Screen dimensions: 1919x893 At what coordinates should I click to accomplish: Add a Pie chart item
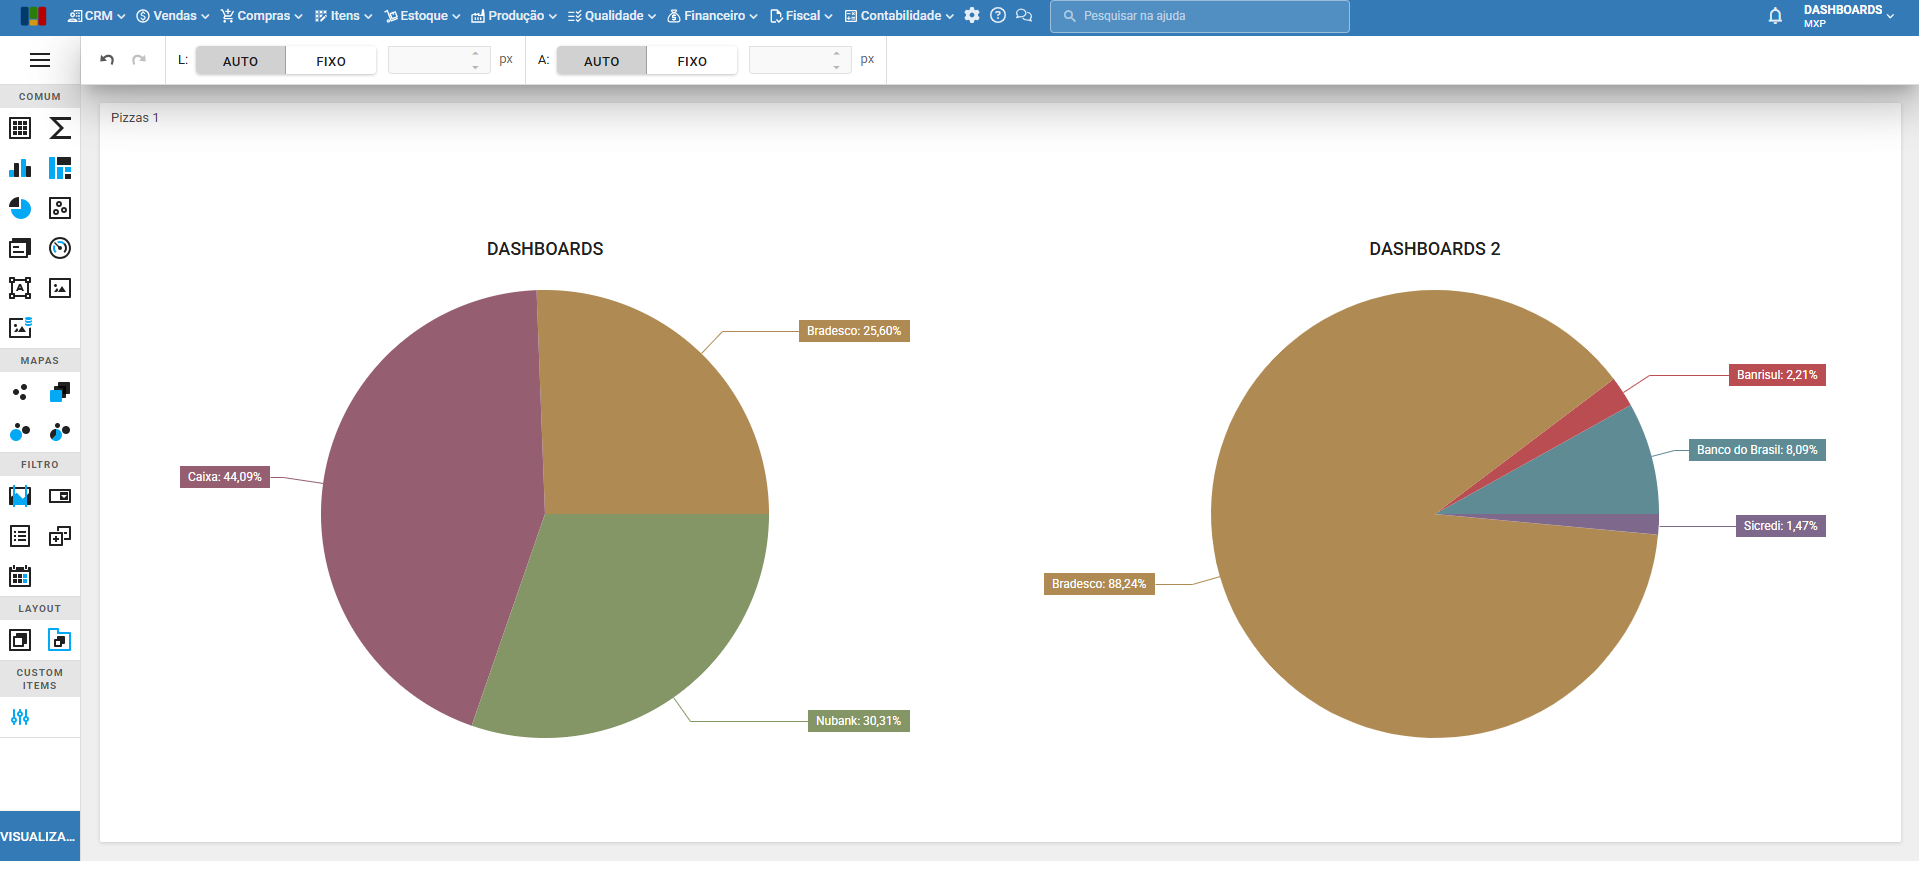coord(20,208)
